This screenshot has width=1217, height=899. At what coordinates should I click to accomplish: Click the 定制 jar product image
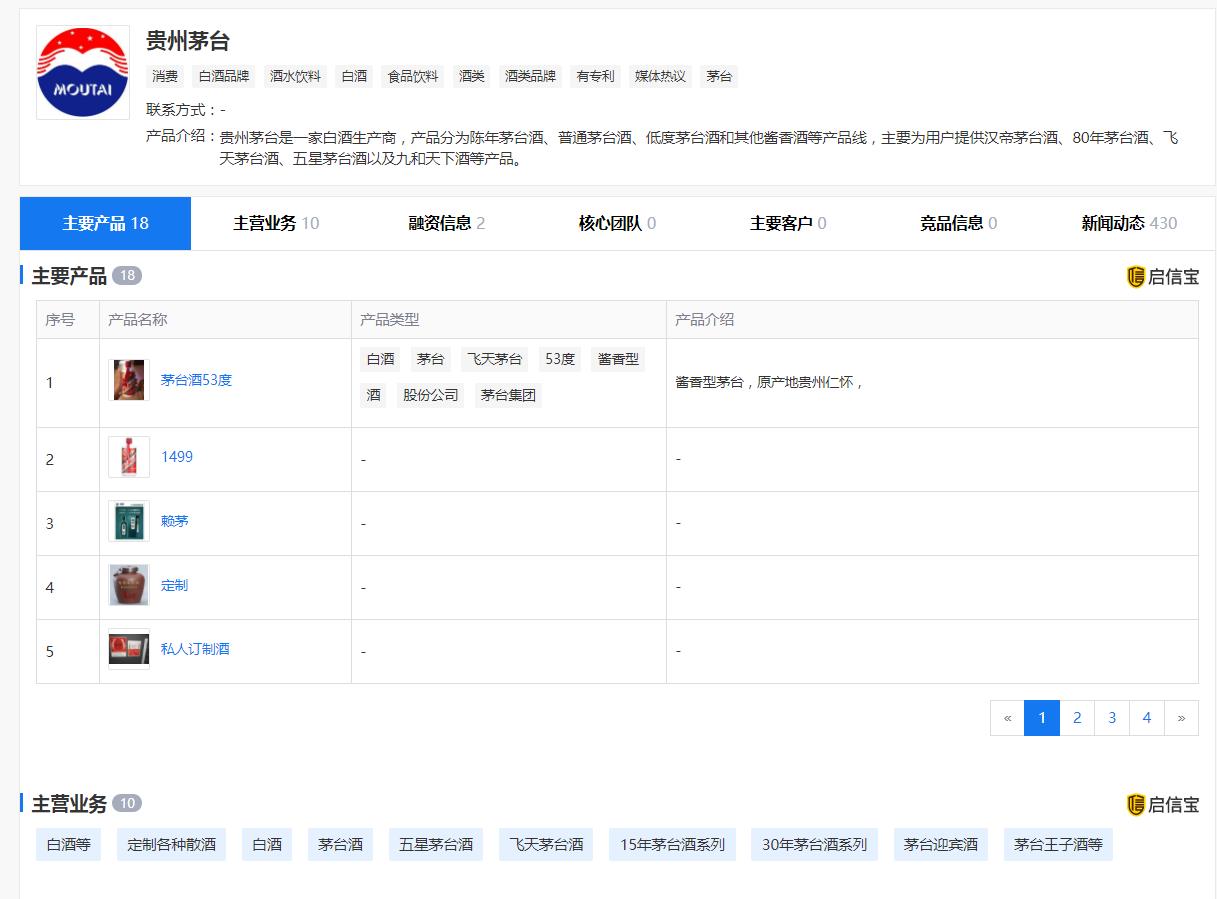pos(129,585)
